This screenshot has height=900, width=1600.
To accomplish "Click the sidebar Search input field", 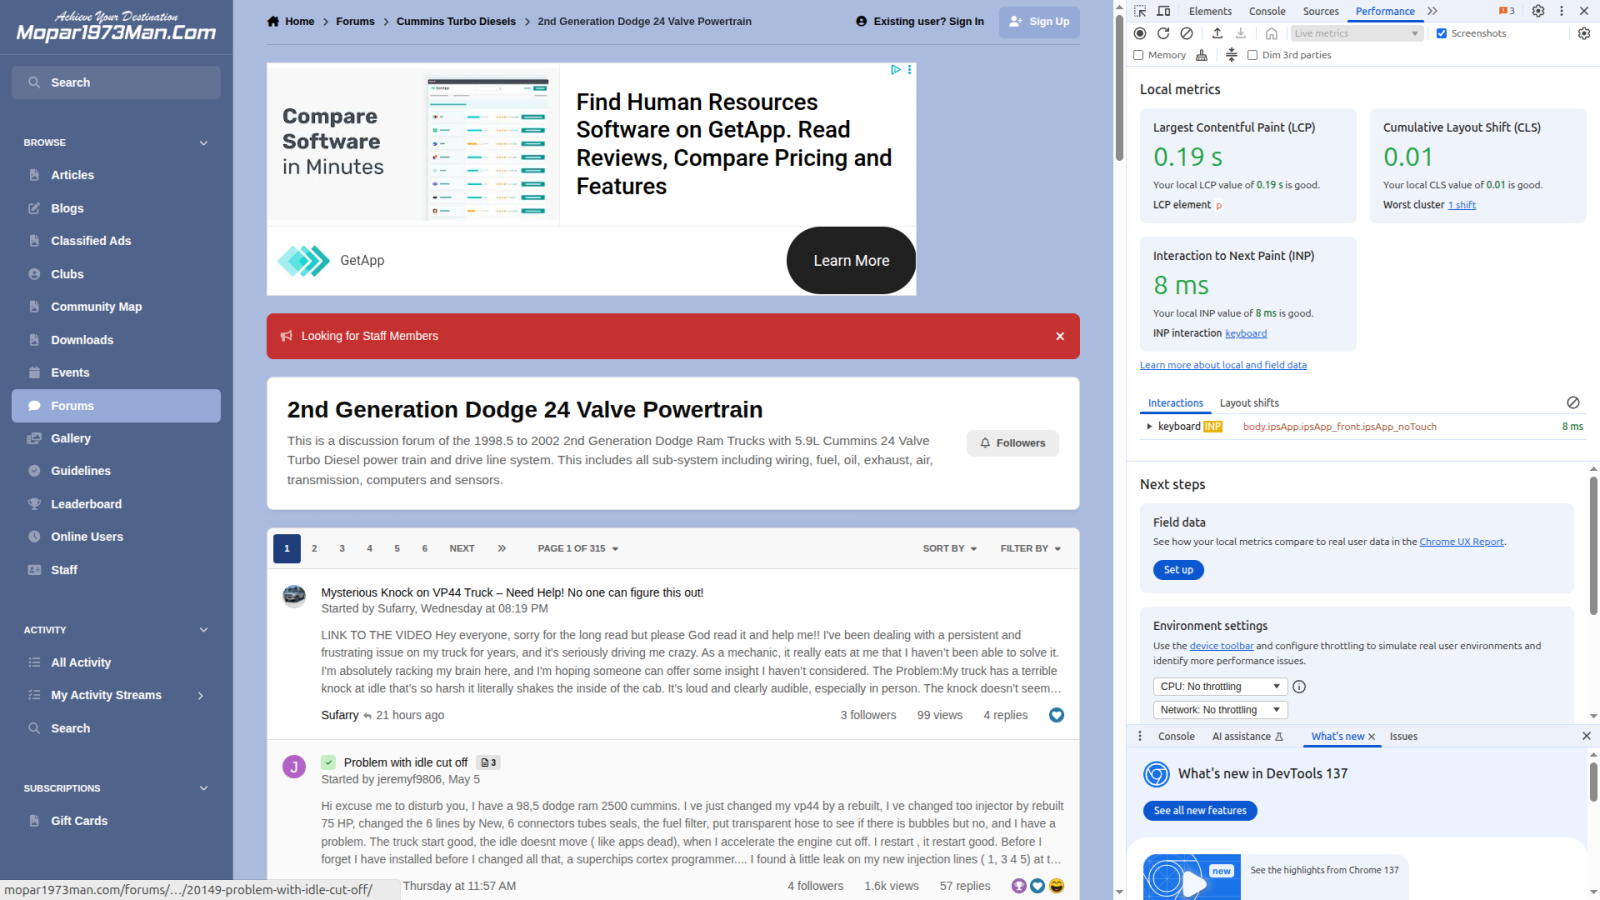I will click(x=116, y=83).
